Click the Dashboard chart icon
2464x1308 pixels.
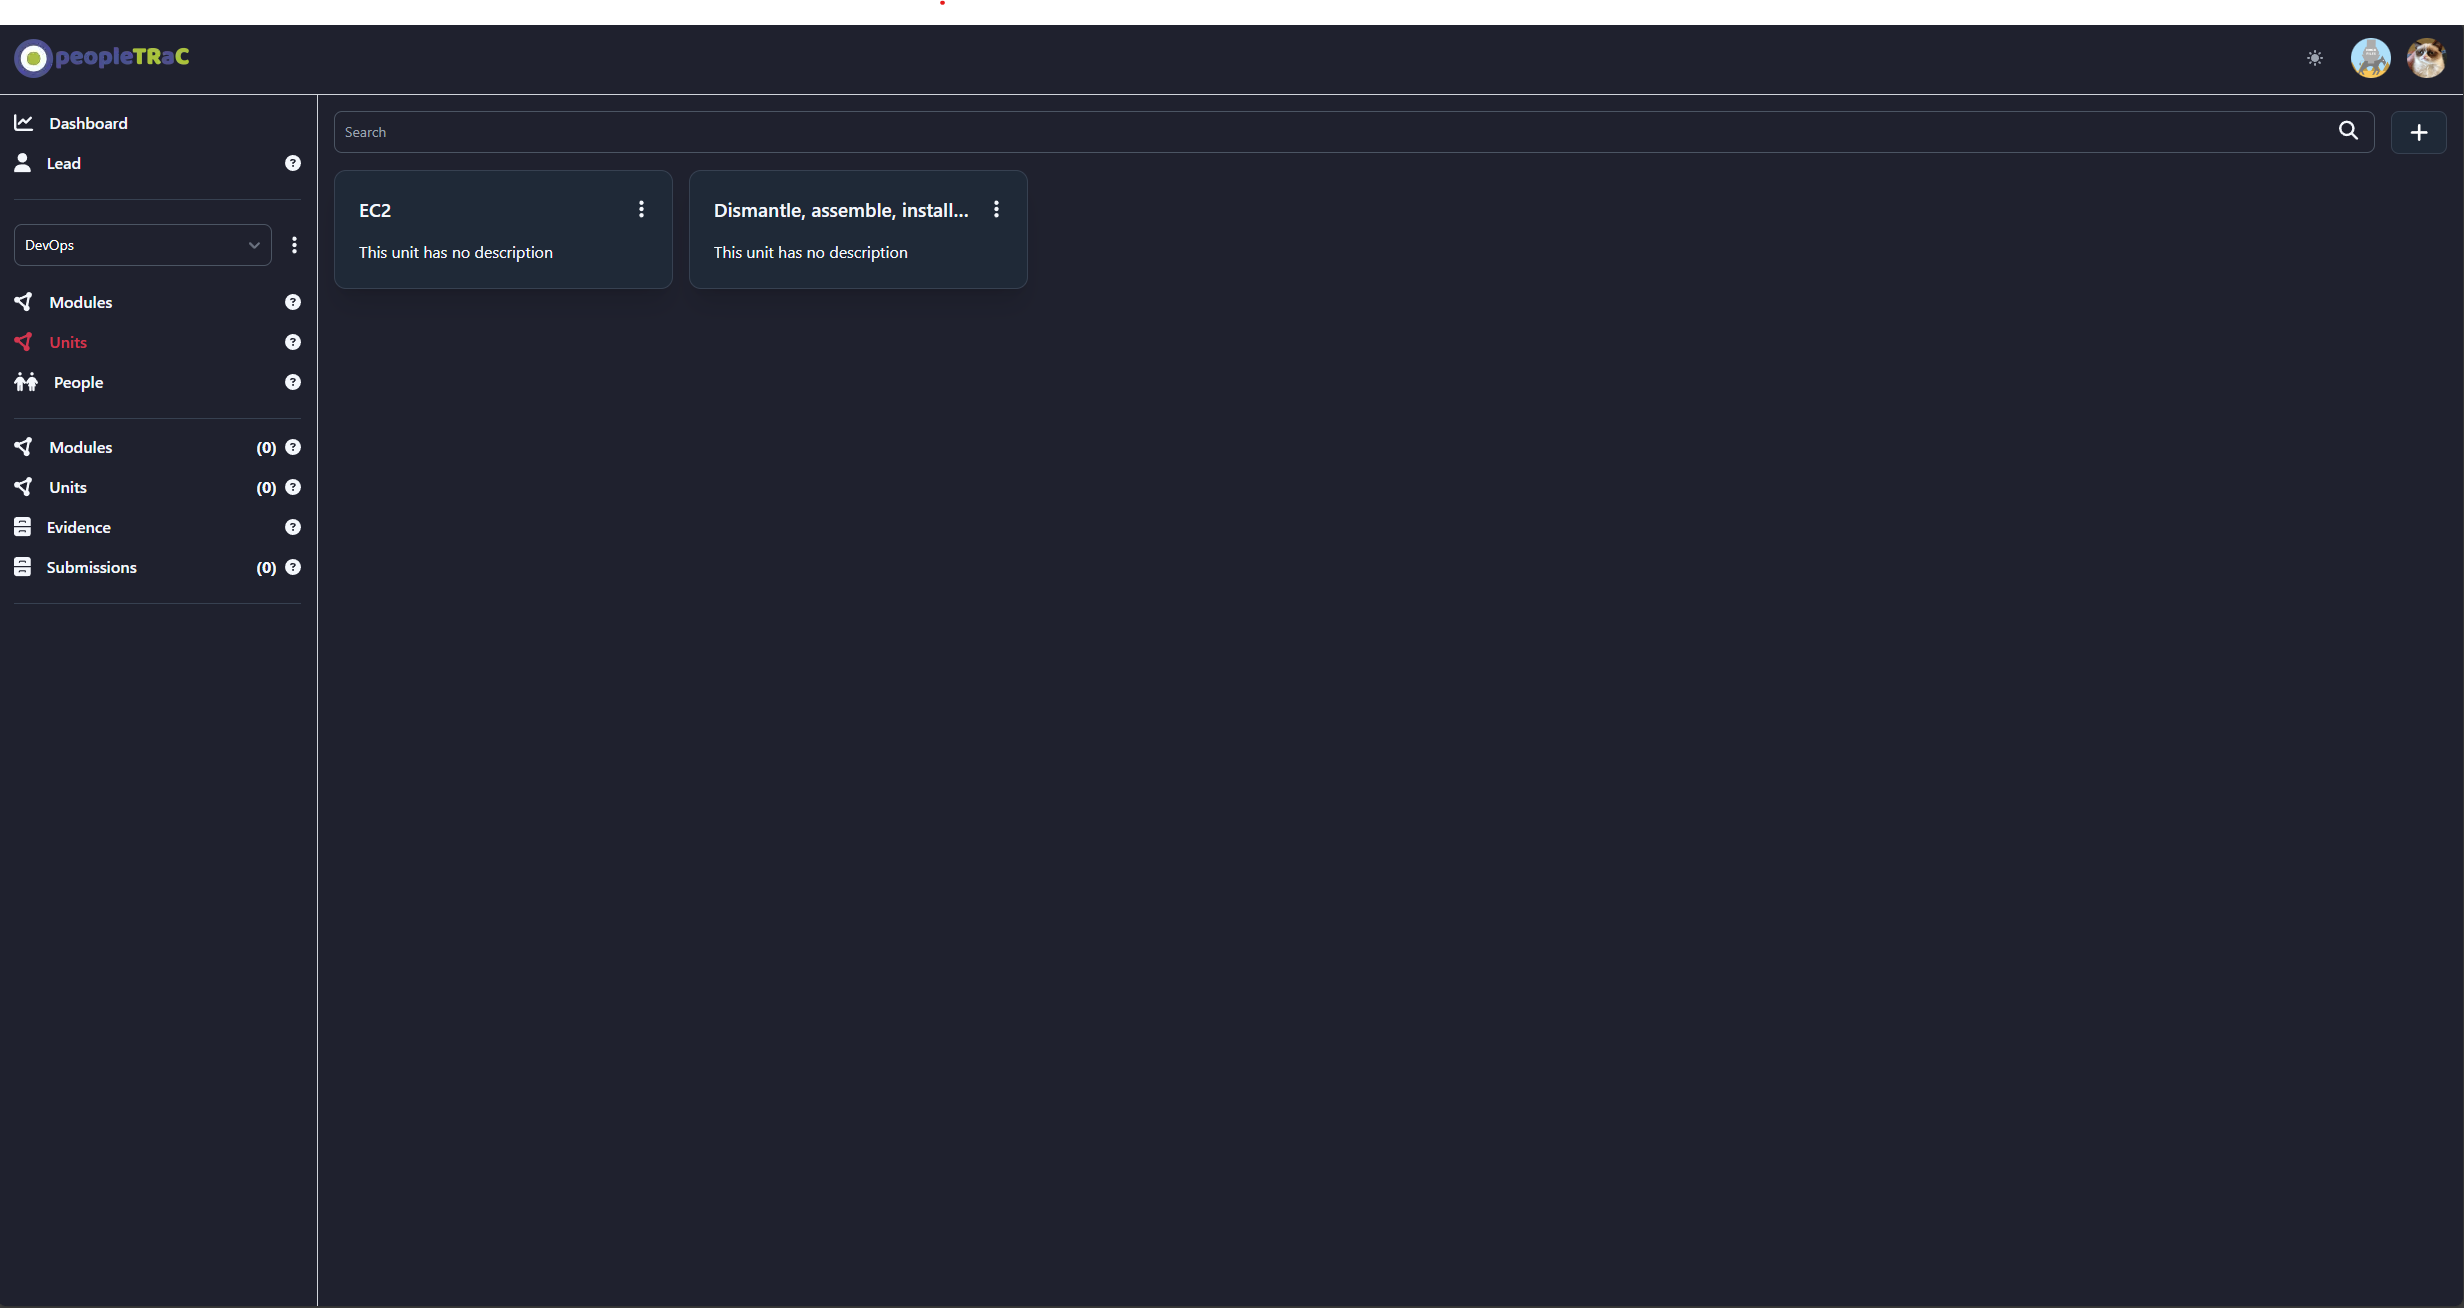pos(24,122)
